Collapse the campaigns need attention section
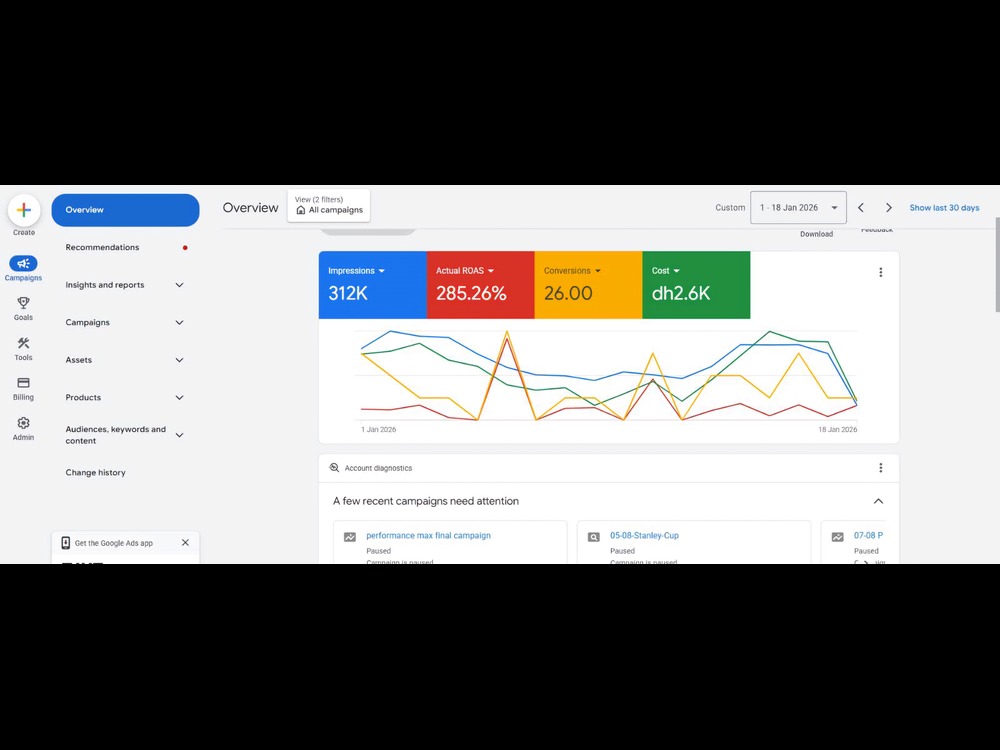Image resolution: width=1000 pixels, height=750 pixels. coord(878,501)
